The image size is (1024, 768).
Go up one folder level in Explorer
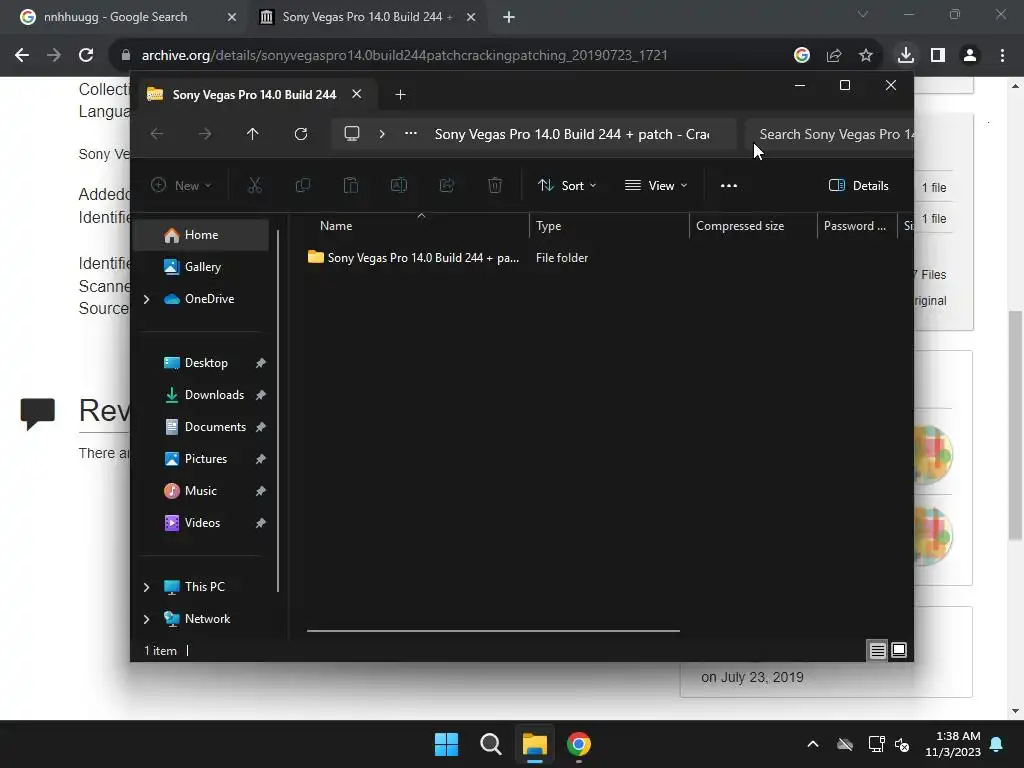click(x=253, y=134)
